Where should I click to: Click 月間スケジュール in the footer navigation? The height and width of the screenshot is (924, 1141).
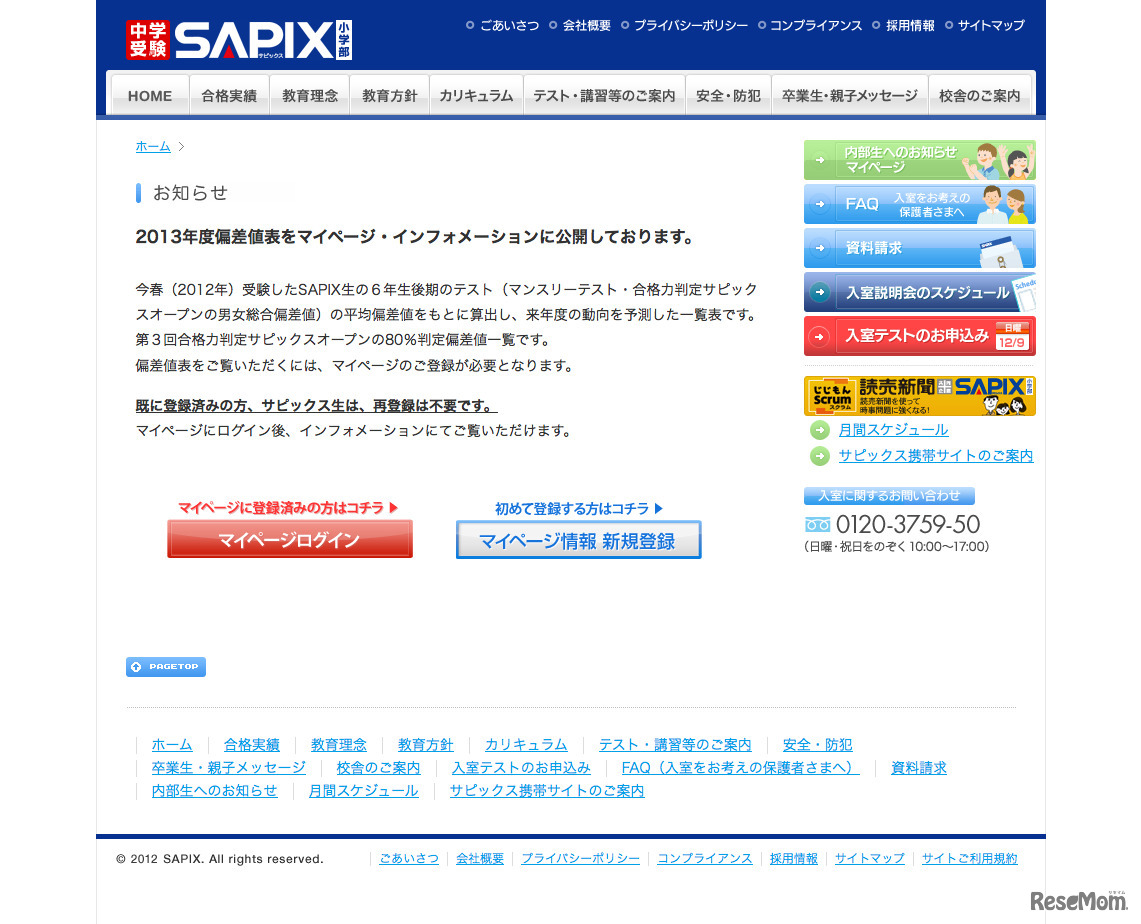pos(364,791)
